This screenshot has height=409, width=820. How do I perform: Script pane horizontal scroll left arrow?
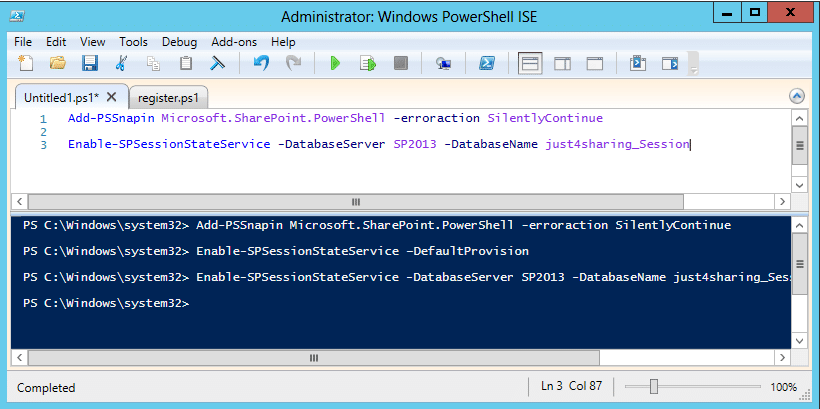pyautogui.click(x=19, y=201)
